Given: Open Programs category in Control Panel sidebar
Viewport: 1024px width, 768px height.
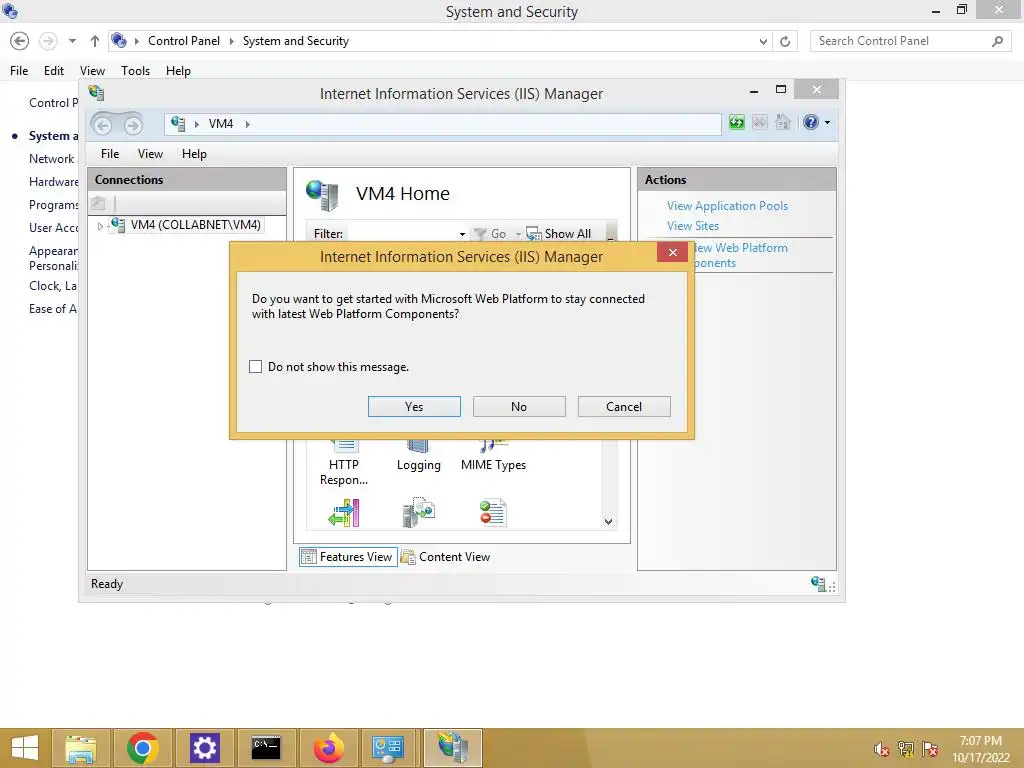Looking at the screenshot, I should point(54,204).
